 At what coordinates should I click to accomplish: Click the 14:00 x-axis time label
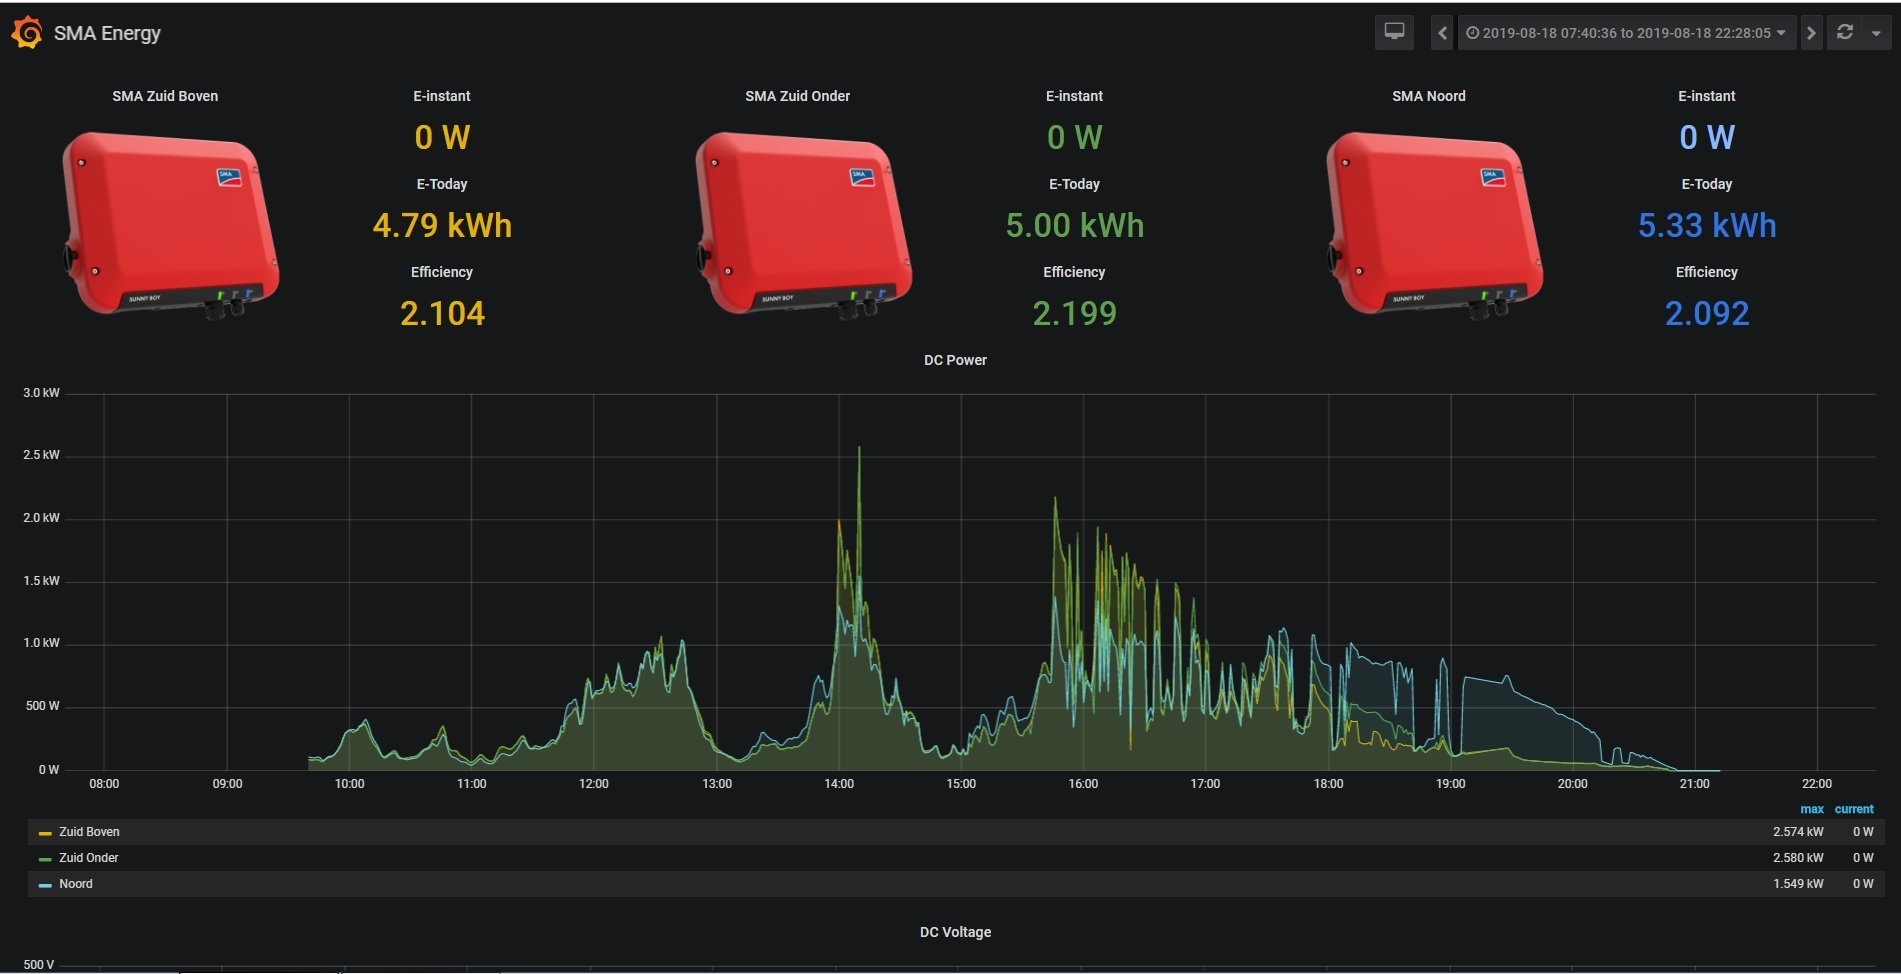[x=839, y=784]
